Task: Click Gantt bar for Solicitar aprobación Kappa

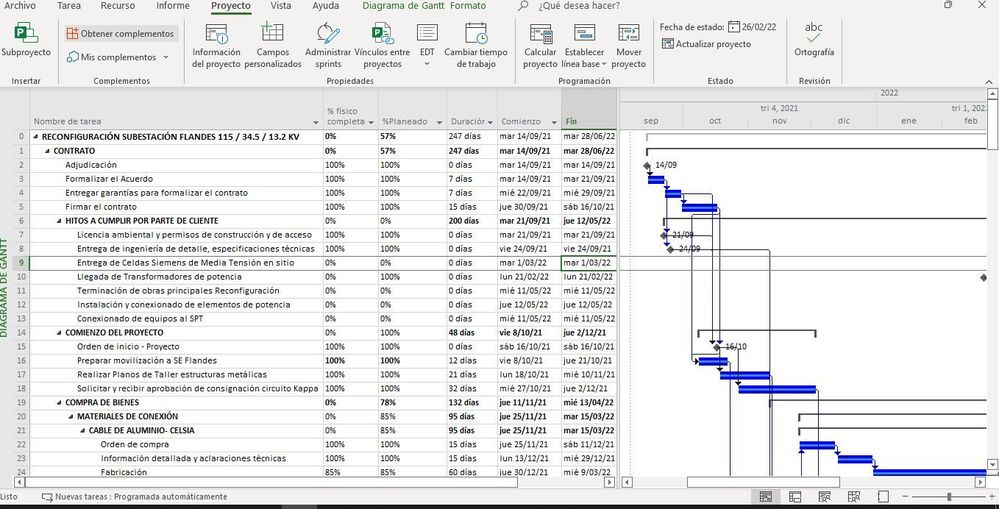Action: 777,389
